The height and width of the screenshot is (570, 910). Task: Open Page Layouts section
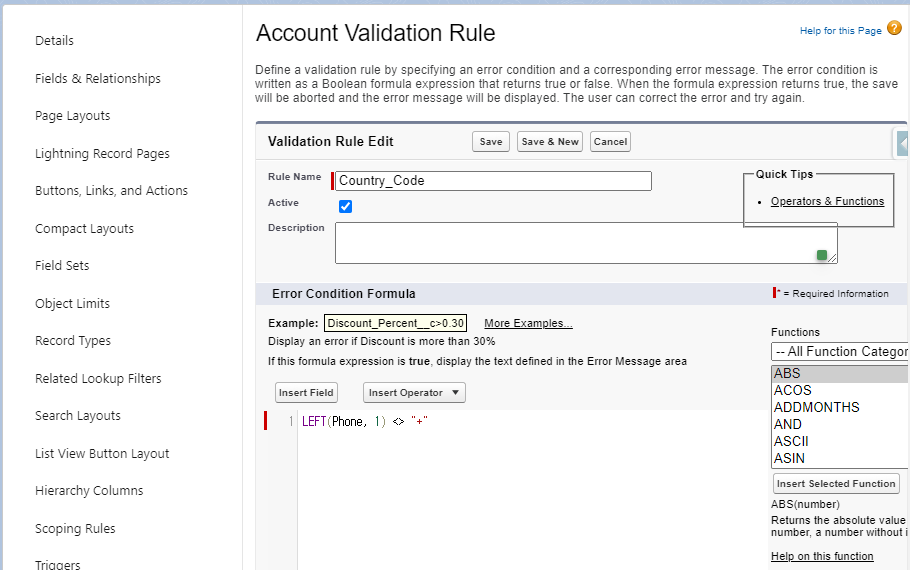point(73,116)
